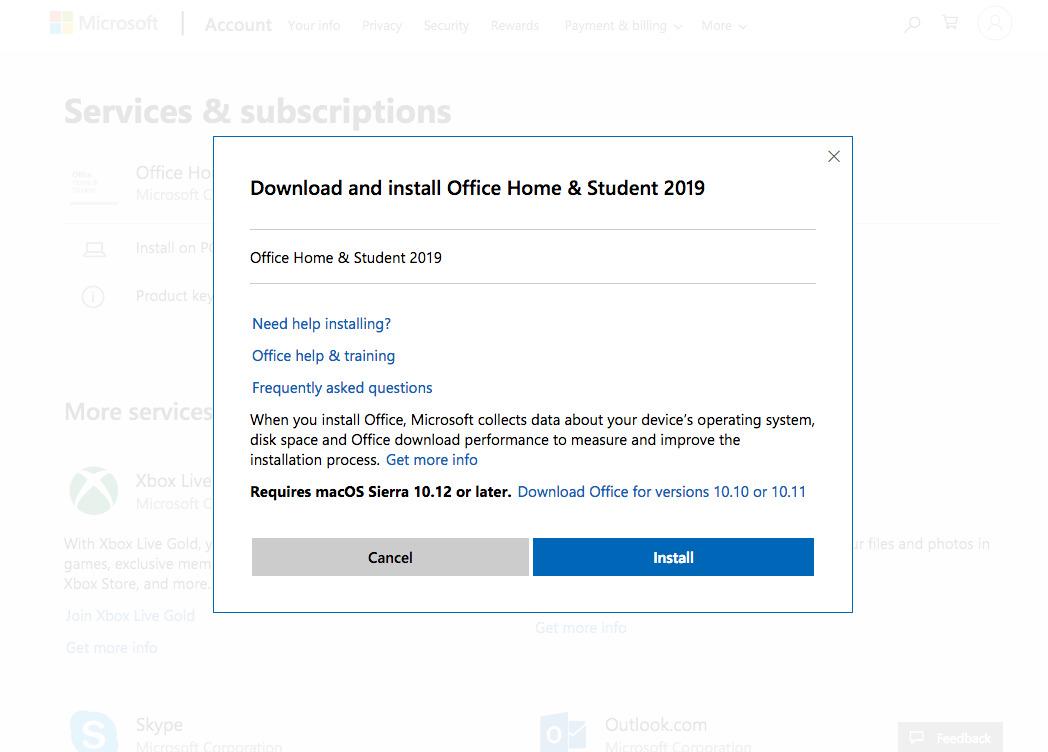The image size is (1048, 752).
Task: Click Get more info under Xbox Live
Action: (x=112, y=648)
